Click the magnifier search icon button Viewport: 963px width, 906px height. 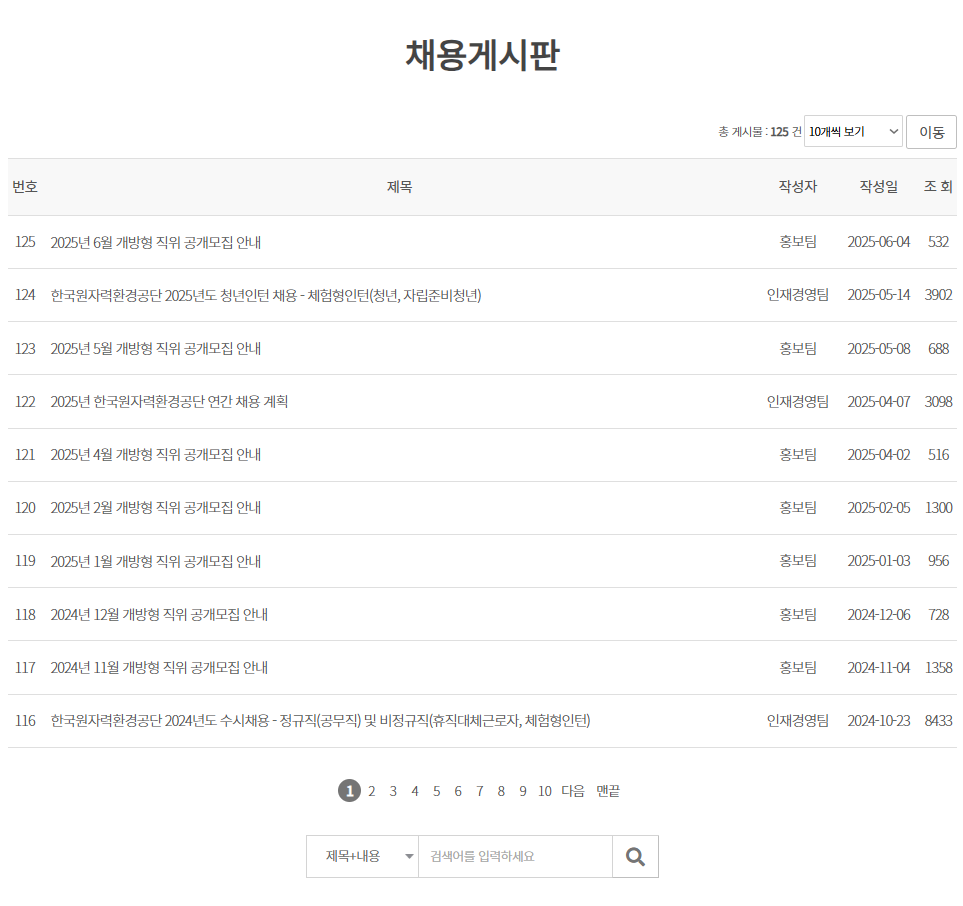(x=635, y=856)
